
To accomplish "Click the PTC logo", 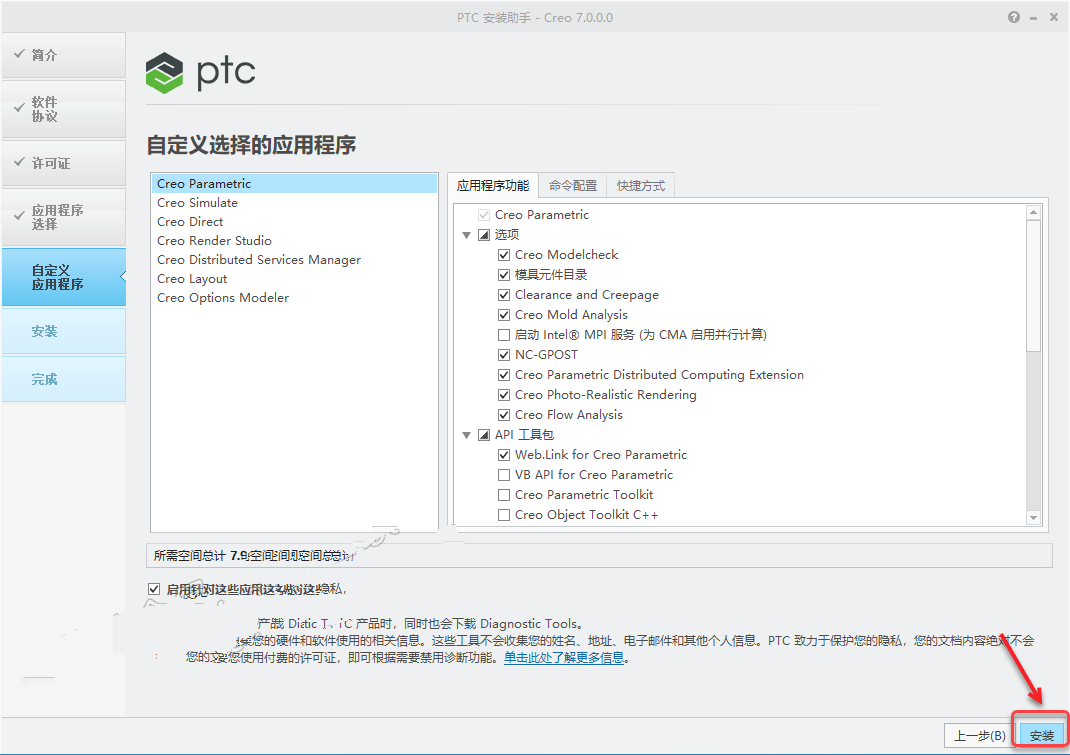I will point(201,72).
